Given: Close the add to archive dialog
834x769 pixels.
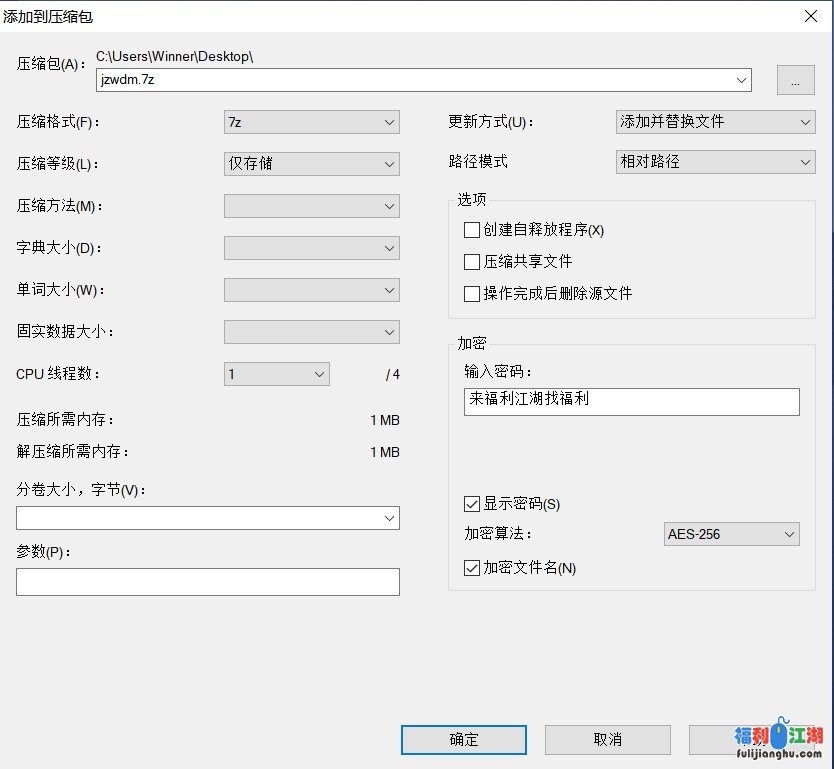Looking at the screenshot, I should [x=809, y=15].
